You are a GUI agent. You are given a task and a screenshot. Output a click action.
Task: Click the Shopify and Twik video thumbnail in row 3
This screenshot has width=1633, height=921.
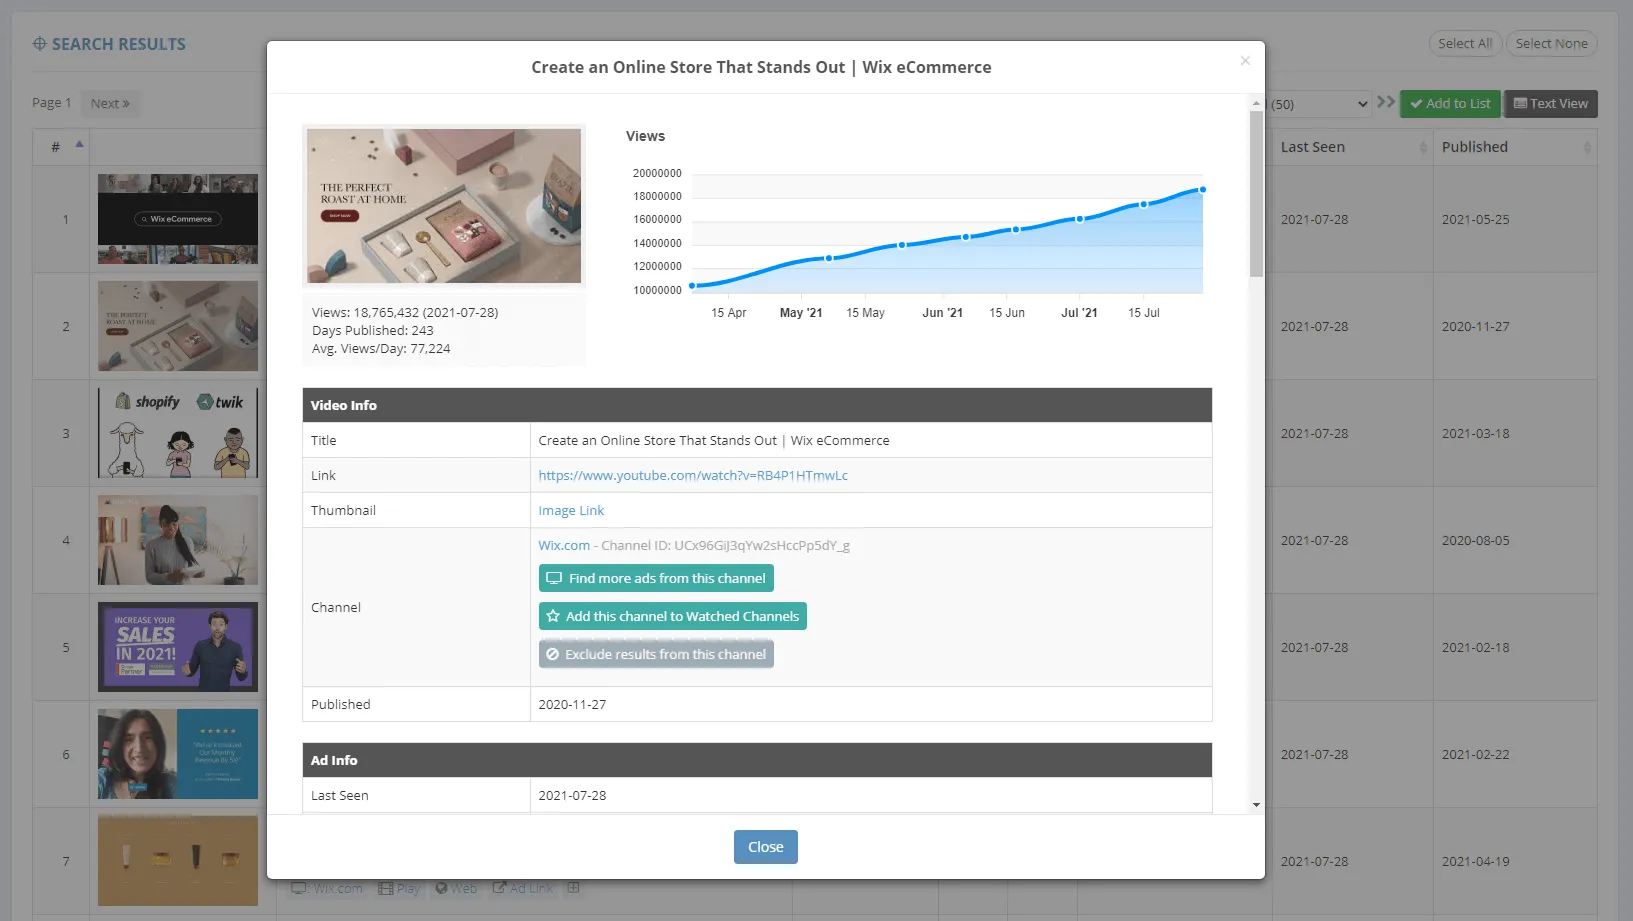tap(177, 432)
